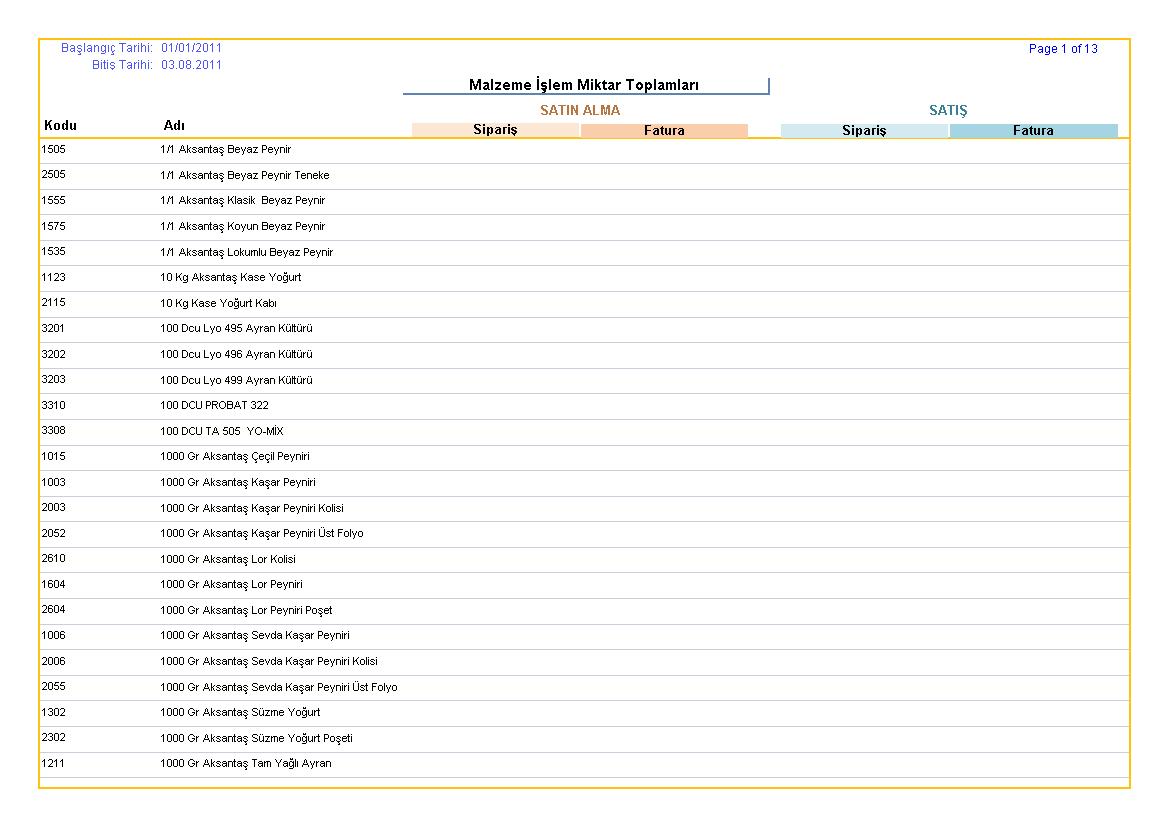Click the 'Page 1 of 13' indicator
Screen dimensions: 1169x826
pos(1062,48)
